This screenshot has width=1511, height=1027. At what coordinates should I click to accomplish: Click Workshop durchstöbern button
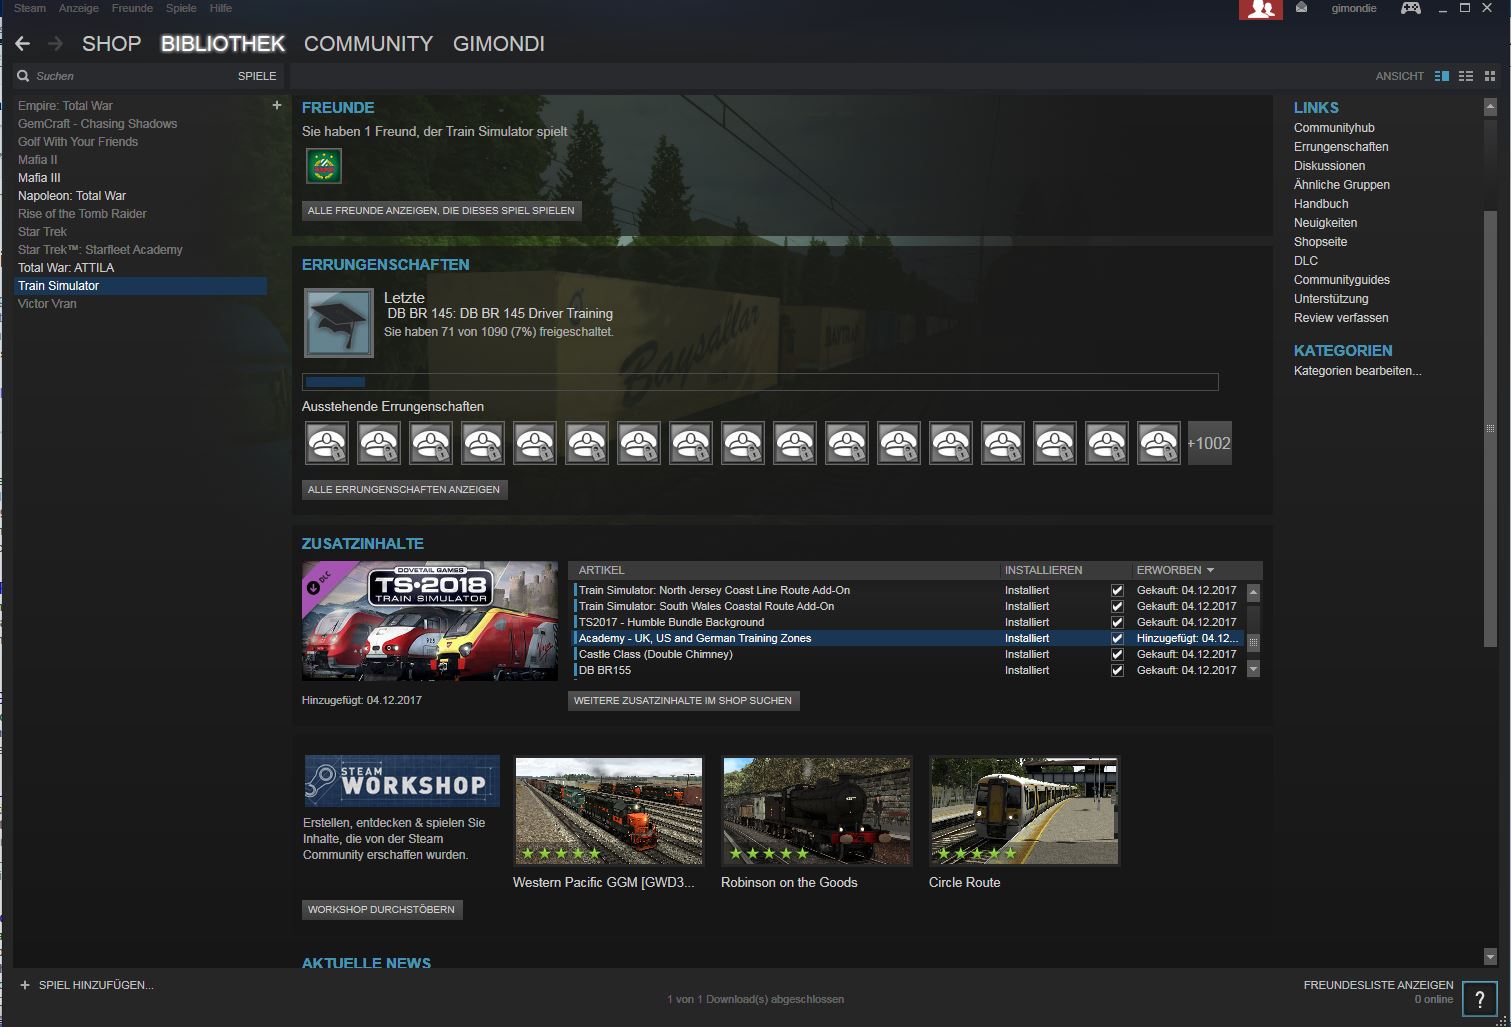coord(381,910)
